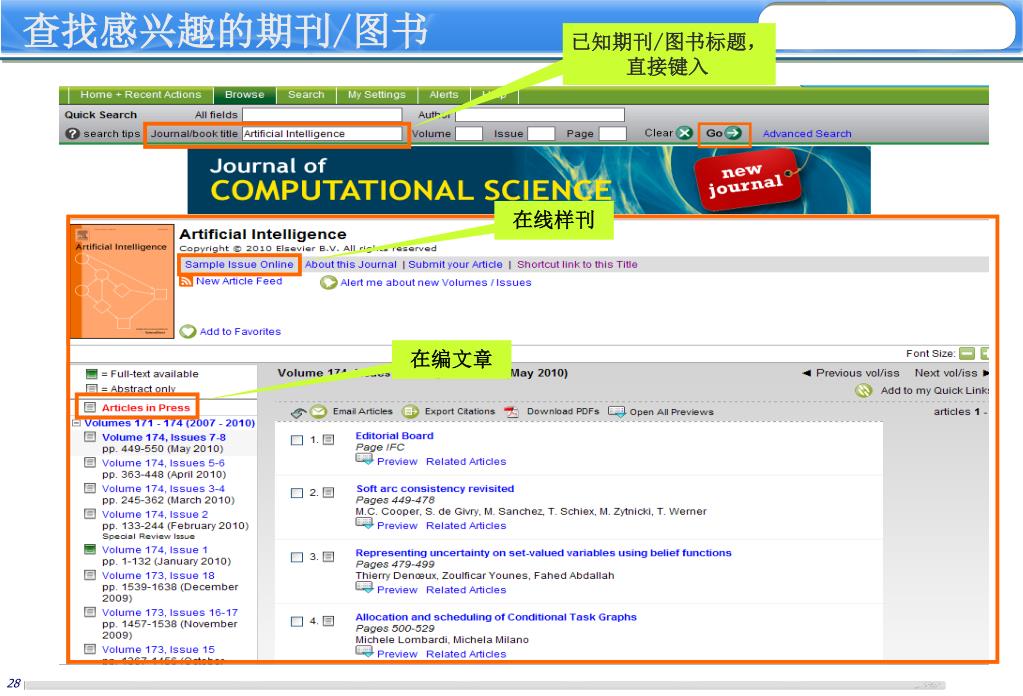Click the search tips question mark icon
This screenshot has width=1023, height=696.
(x=72, y=134)
